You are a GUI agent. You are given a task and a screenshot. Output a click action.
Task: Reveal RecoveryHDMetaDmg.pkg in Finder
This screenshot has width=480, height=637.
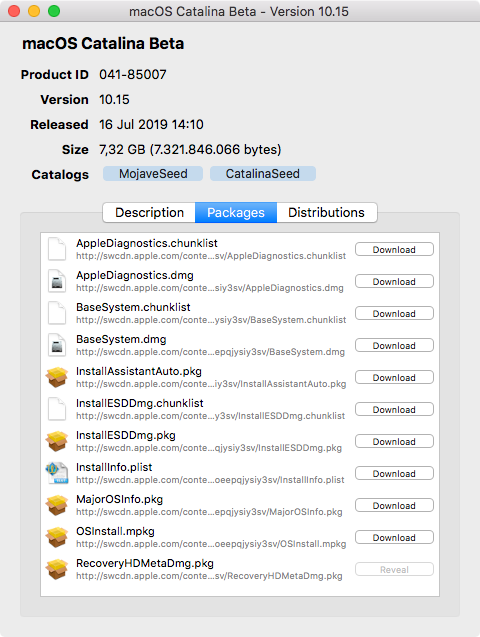(394, 570)
